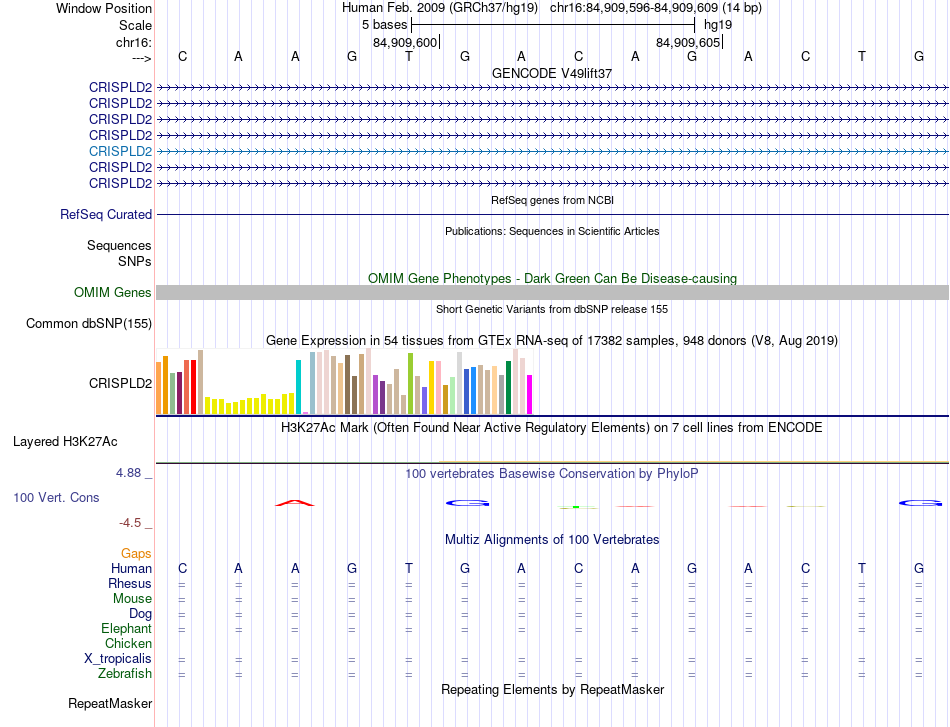The image size is (950, 727).
Task: Click chr16:84,909,596-84,909,609 (14 bp) position text
Action: (656, 8)
